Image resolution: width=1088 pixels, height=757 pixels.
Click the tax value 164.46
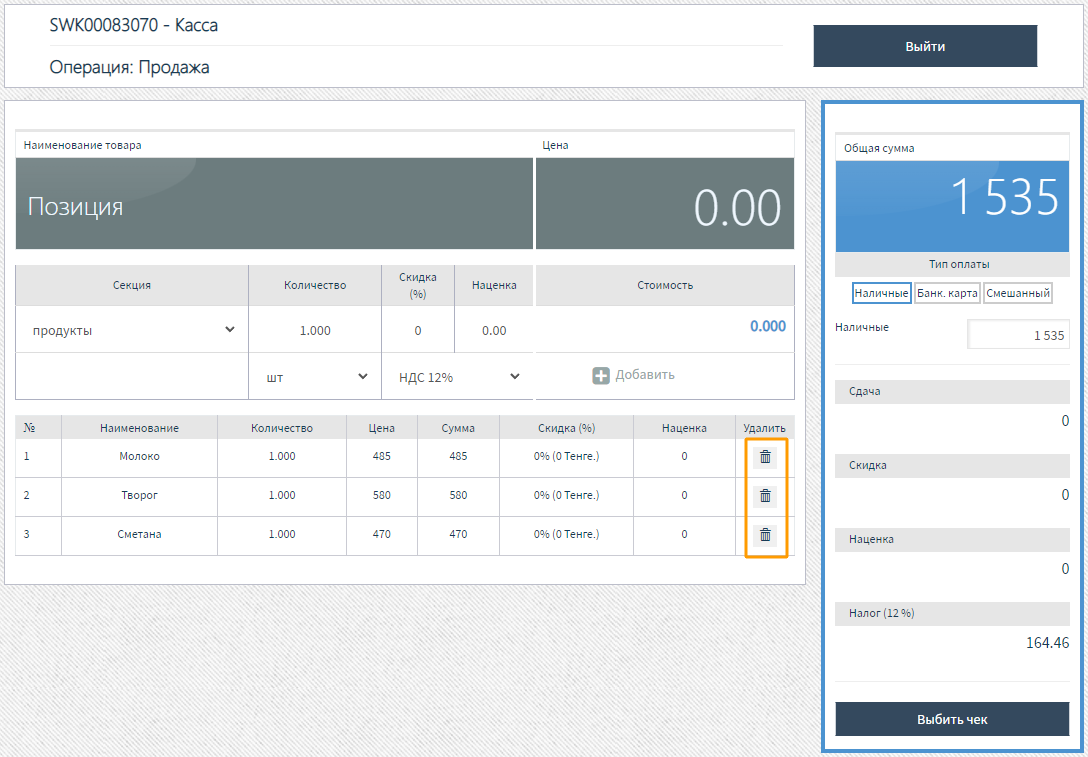1047,643
